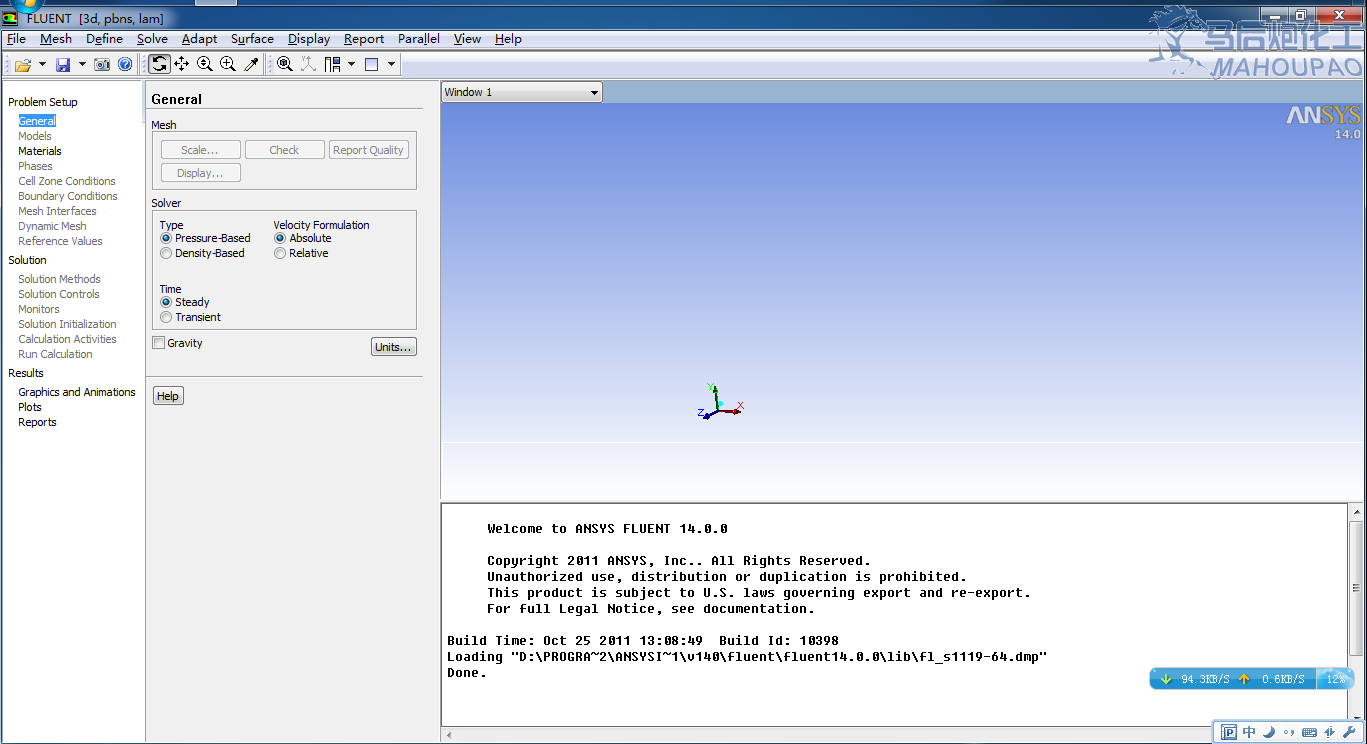Click the Display... mesh button

click(x=201, y=173)
